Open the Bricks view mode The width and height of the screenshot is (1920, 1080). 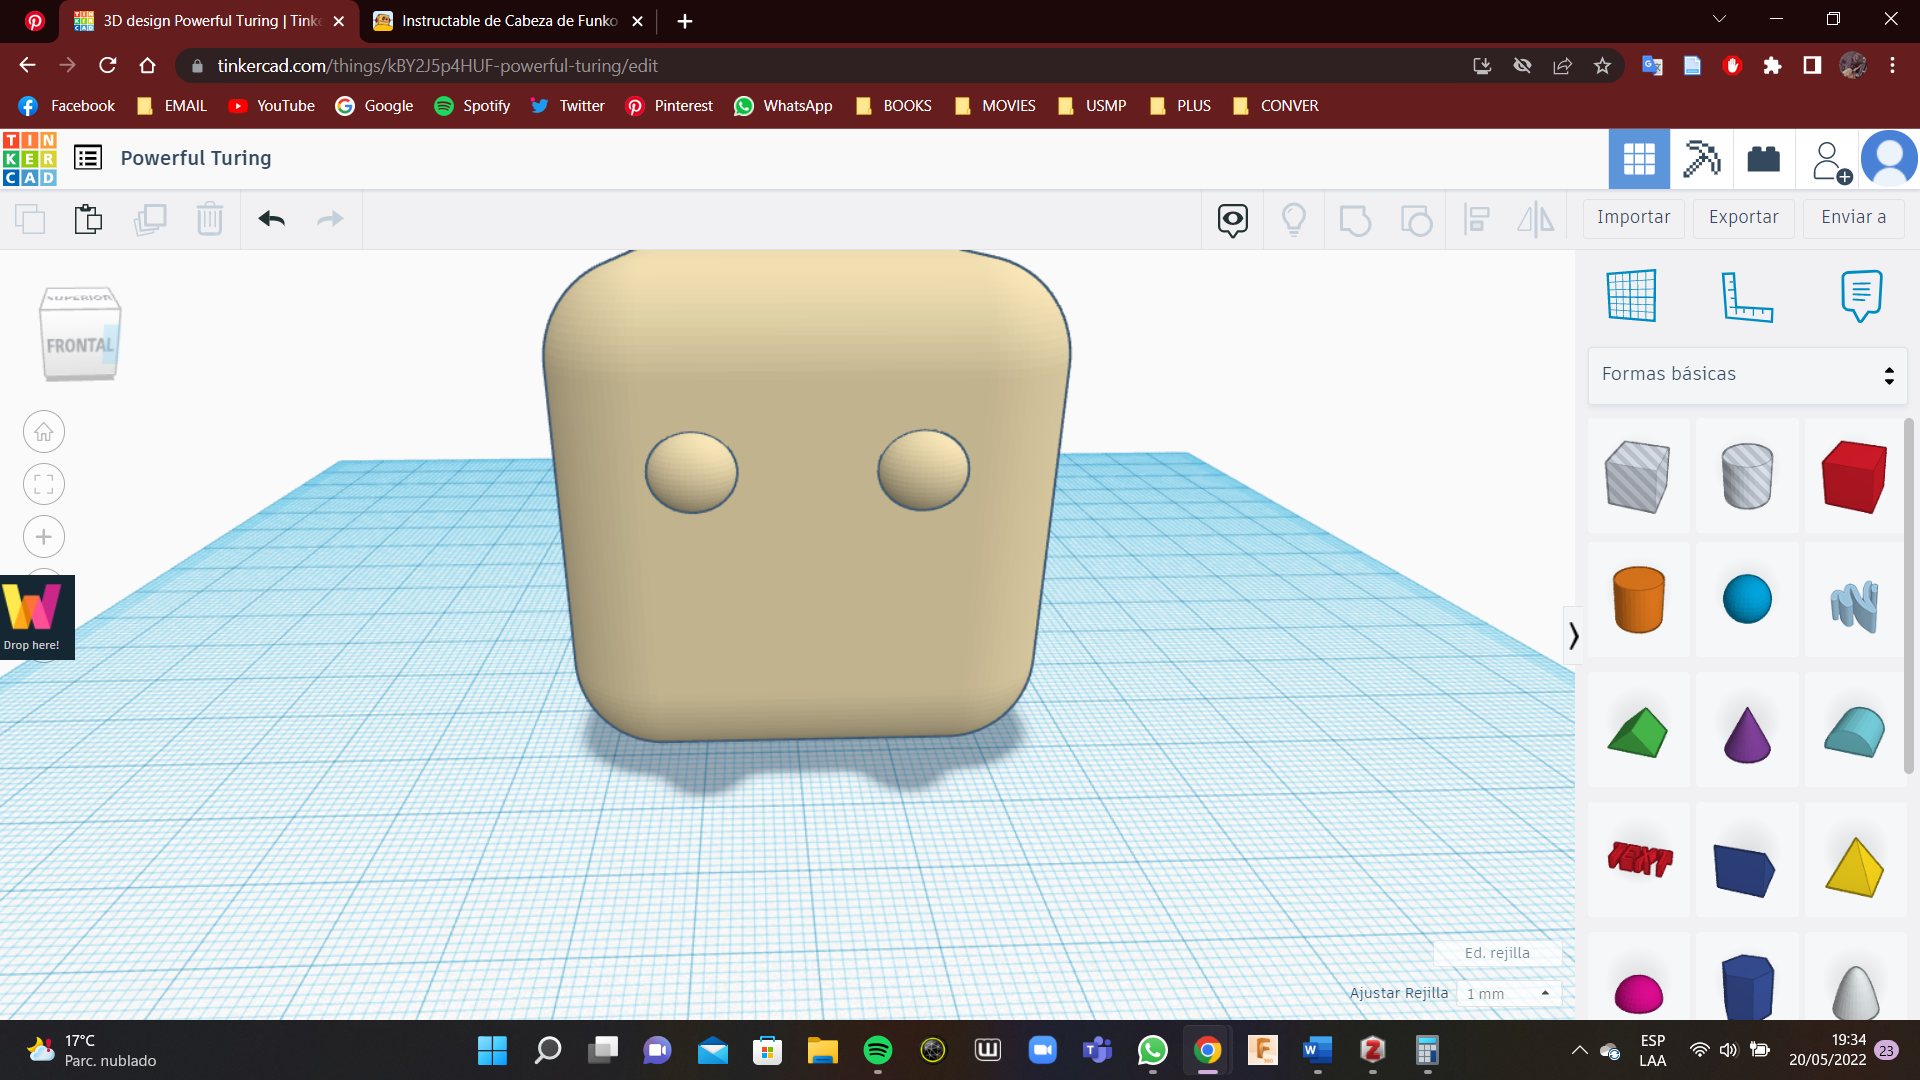point(1763,159)
